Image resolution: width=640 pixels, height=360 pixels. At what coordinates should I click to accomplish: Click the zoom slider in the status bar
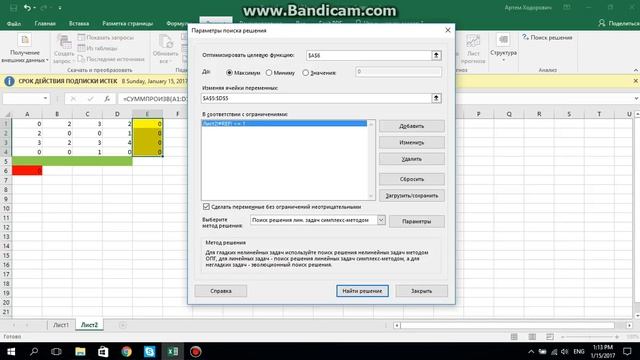(x=591, y=337)
